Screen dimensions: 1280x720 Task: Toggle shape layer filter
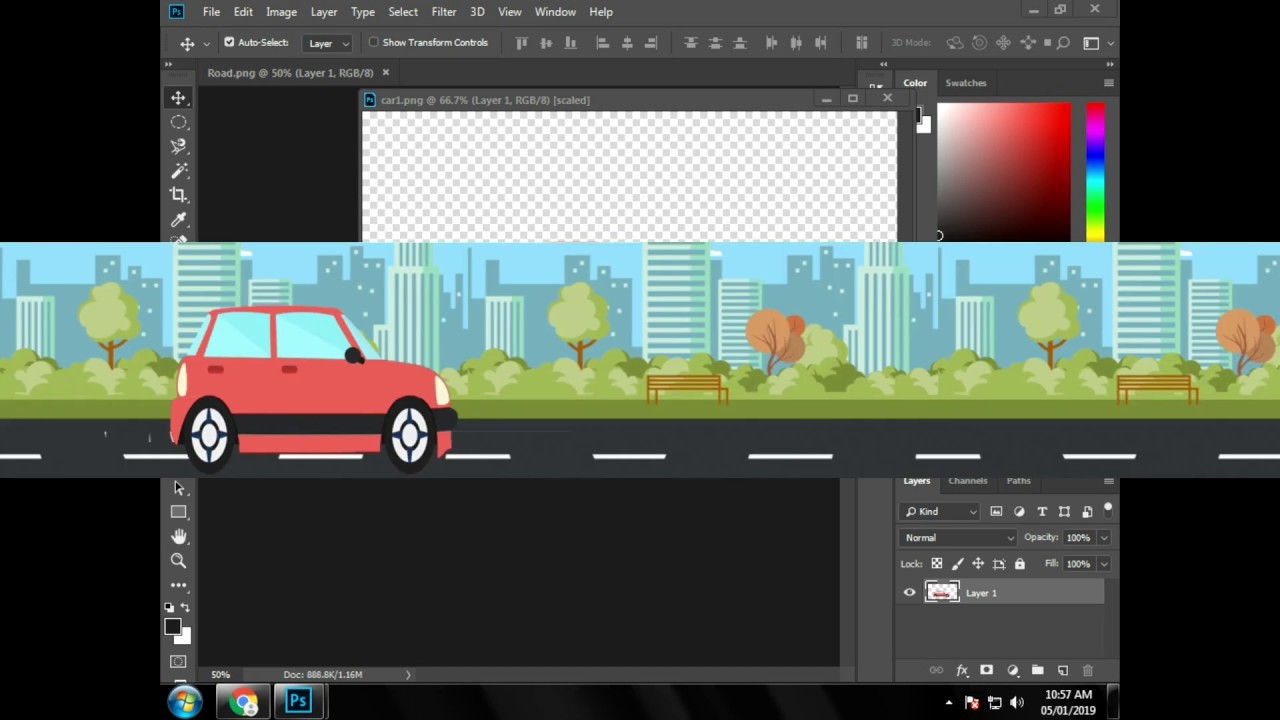coord(1064,511)
